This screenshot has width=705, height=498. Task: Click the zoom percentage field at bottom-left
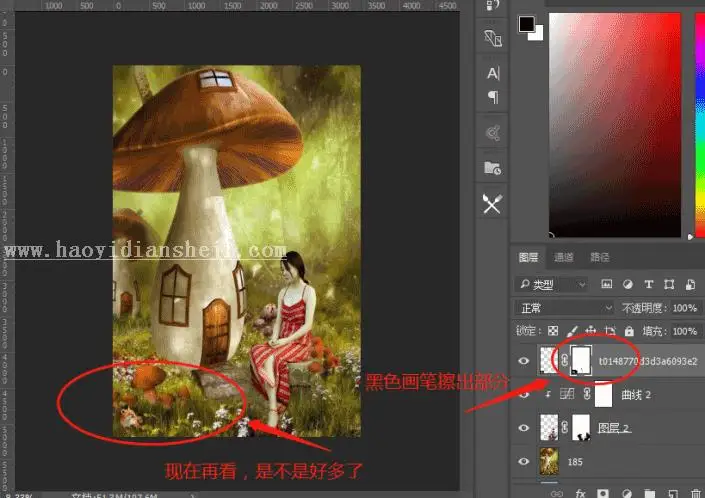pyautogui.click(x=19, y=495)
